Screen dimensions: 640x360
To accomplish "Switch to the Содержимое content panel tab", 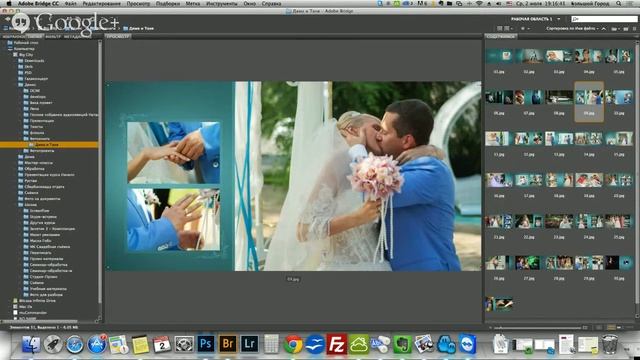I will tap(501, 36).
